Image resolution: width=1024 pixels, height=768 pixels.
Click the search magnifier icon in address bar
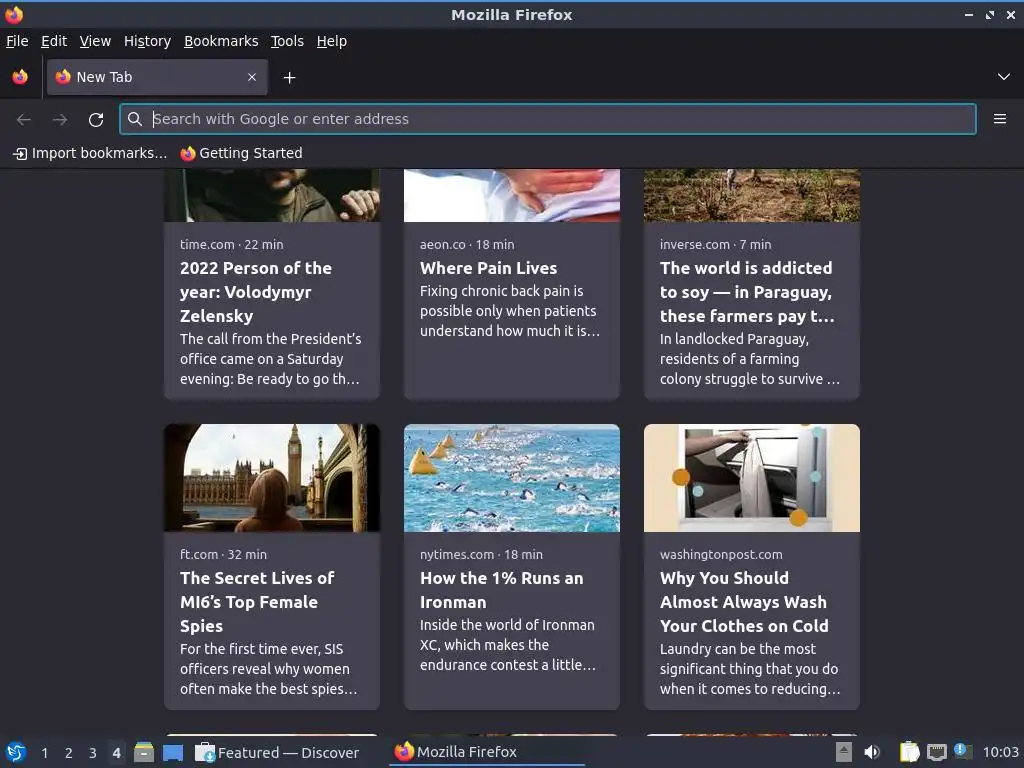(x=135, y=119)
